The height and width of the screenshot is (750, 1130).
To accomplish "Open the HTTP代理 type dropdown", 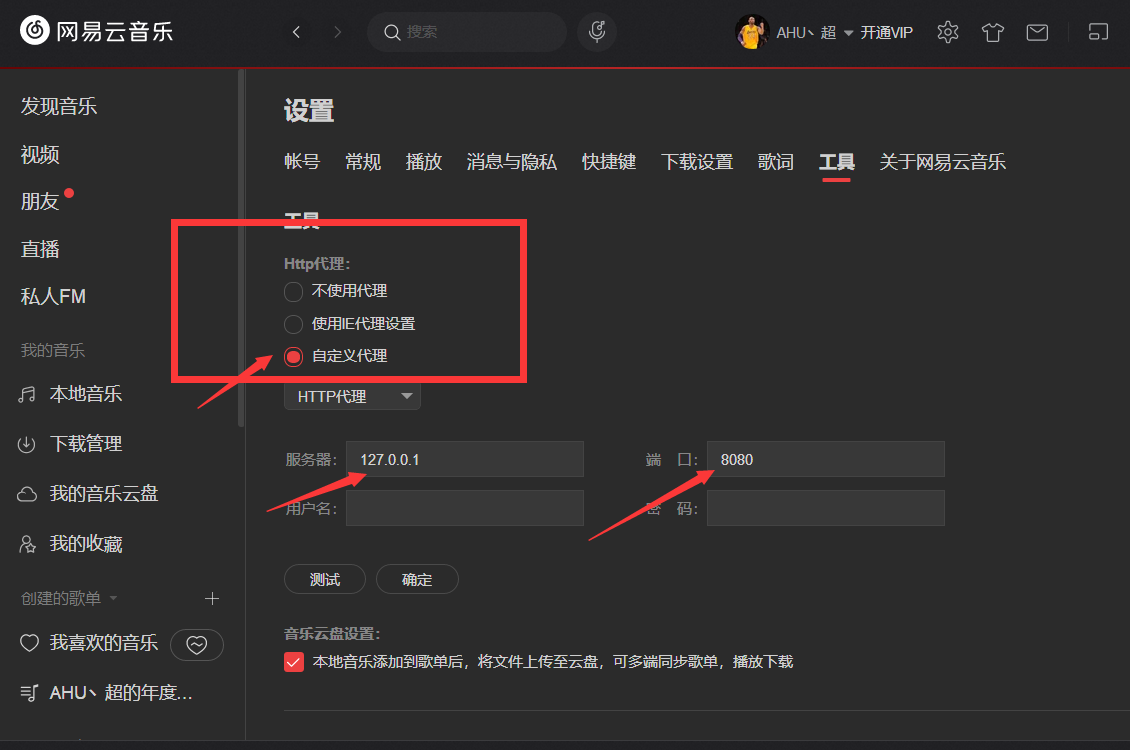I will pos(352,396).
